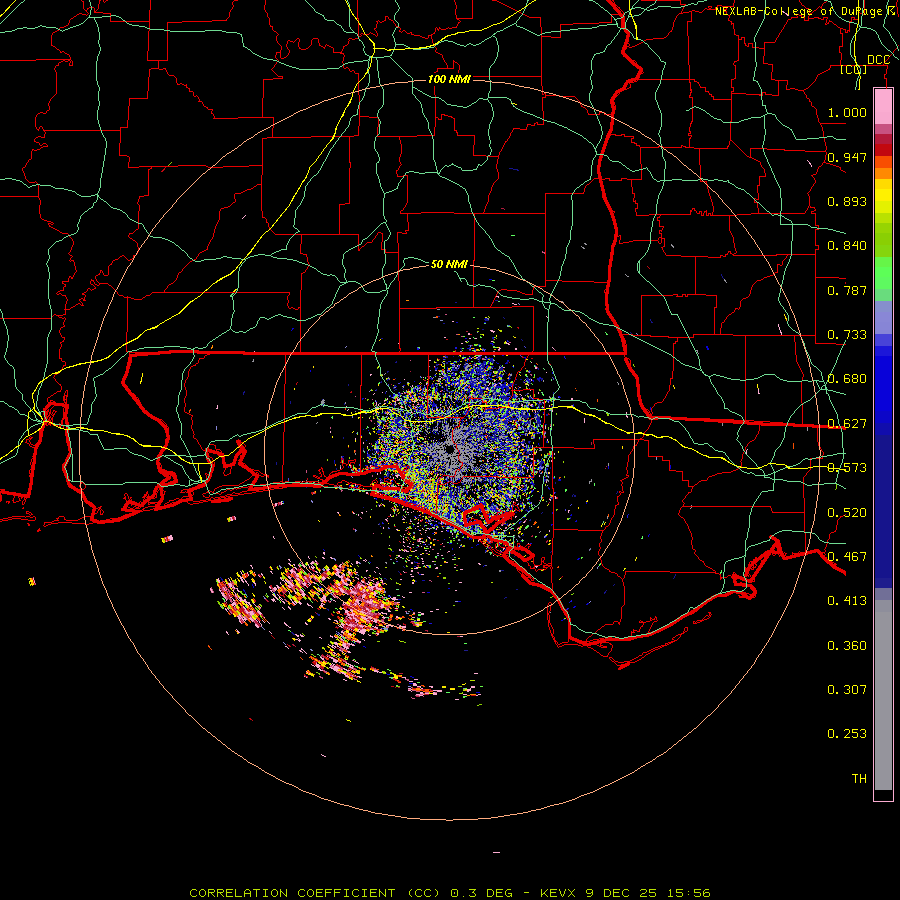900x900 pixels.
Task: Click the "0.733" scale value
Action: [847, 335]
